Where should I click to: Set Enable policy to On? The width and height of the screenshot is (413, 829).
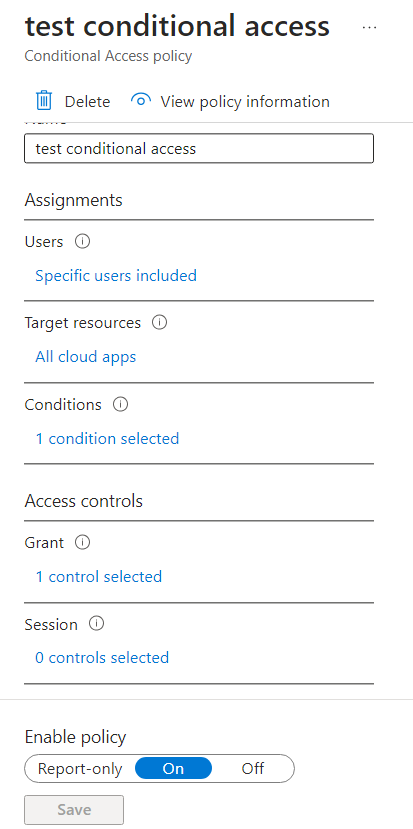(x=173, y=768)
